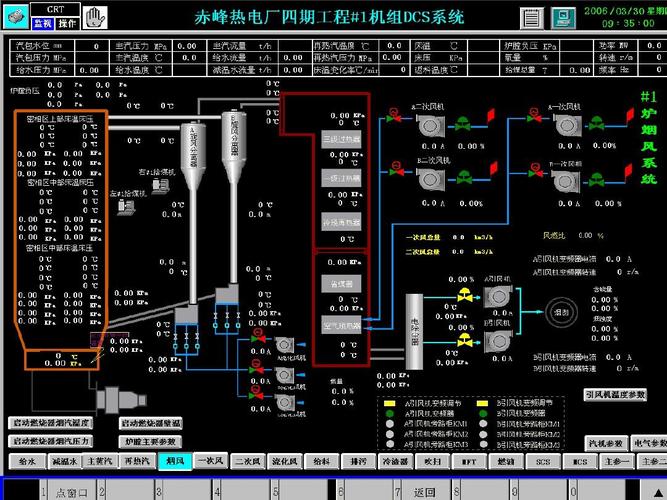
Task: Open the 一次风 page tab
Action: tap(211, 460)
